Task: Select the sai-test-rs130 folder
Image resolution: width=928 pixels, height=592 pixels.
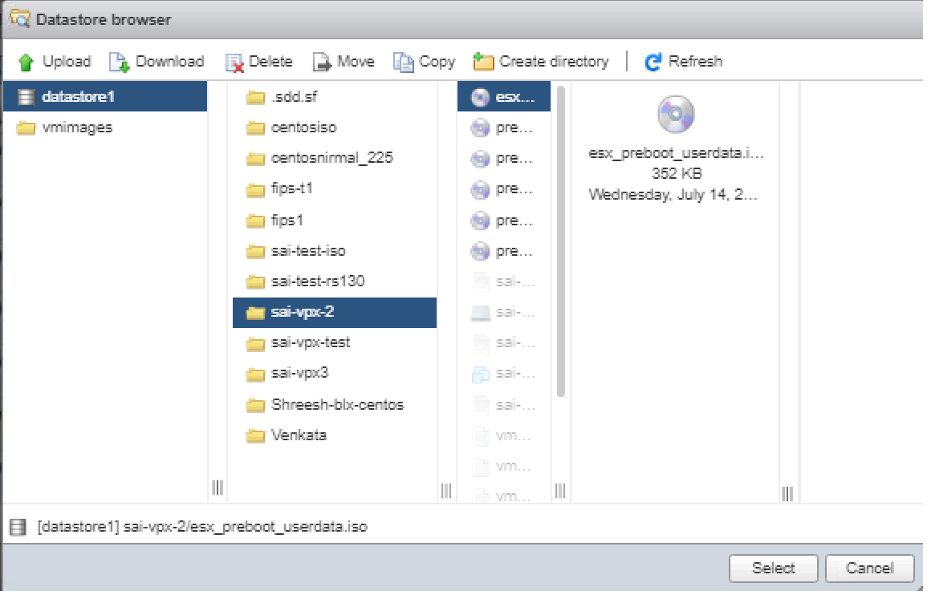Action: pyautogui.click(x=334, y=281)
